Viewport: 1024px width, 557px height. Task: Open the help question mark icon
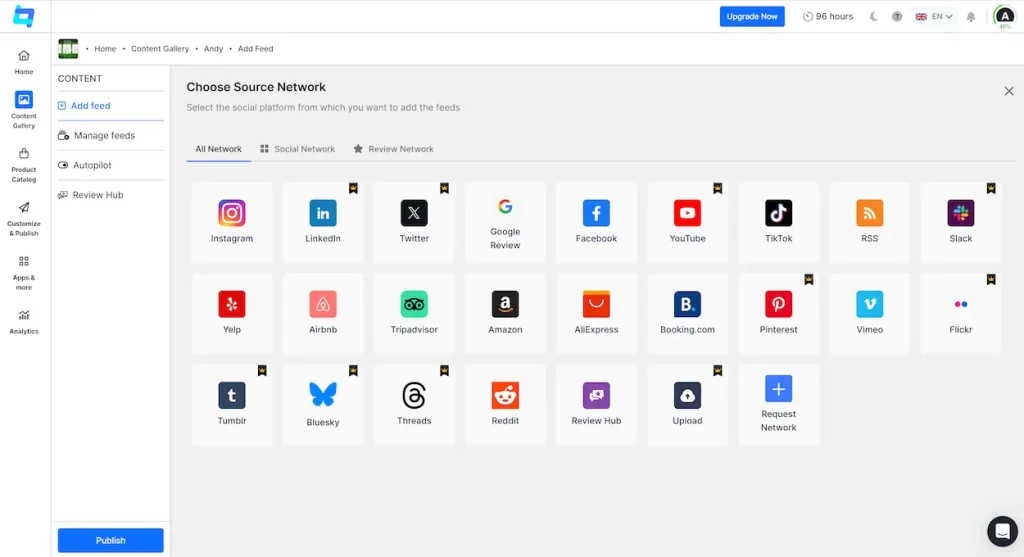pos(897,16)
